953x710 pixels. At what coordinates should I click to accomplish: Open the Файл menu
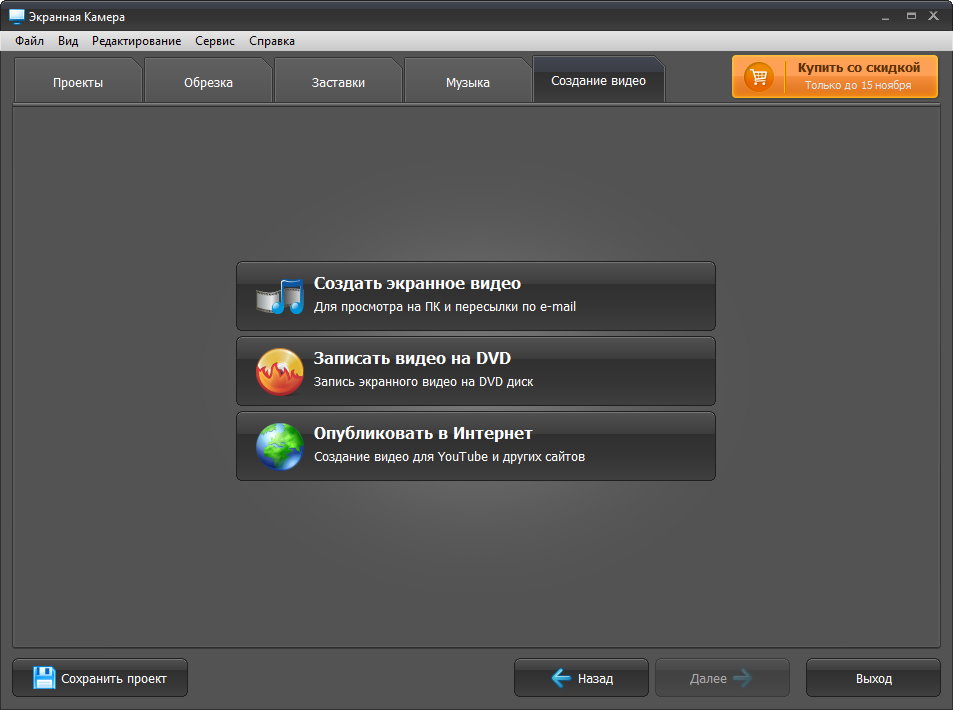pos(29,41)
